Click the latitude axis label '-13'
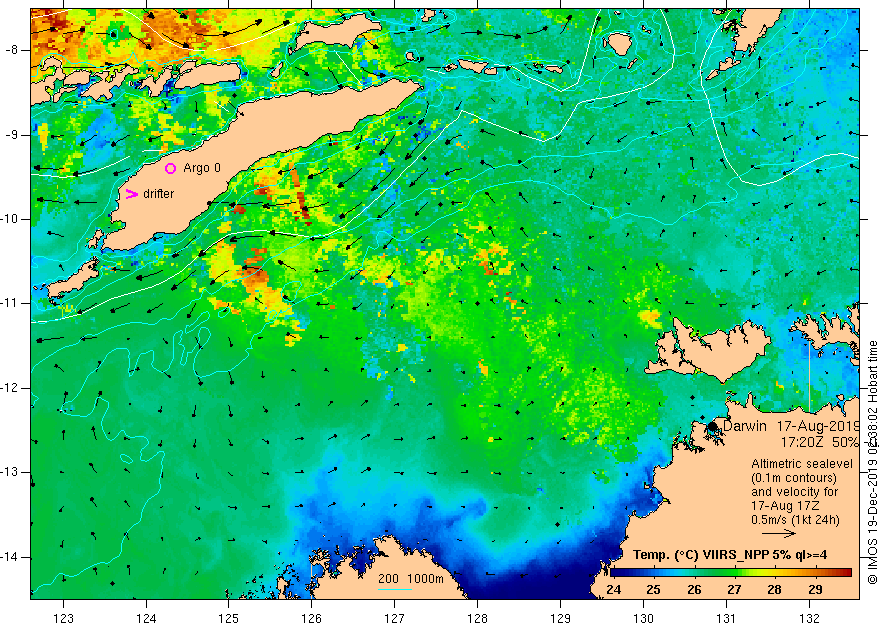Viewport: 880px width, 630px height. tap(10, 472)
